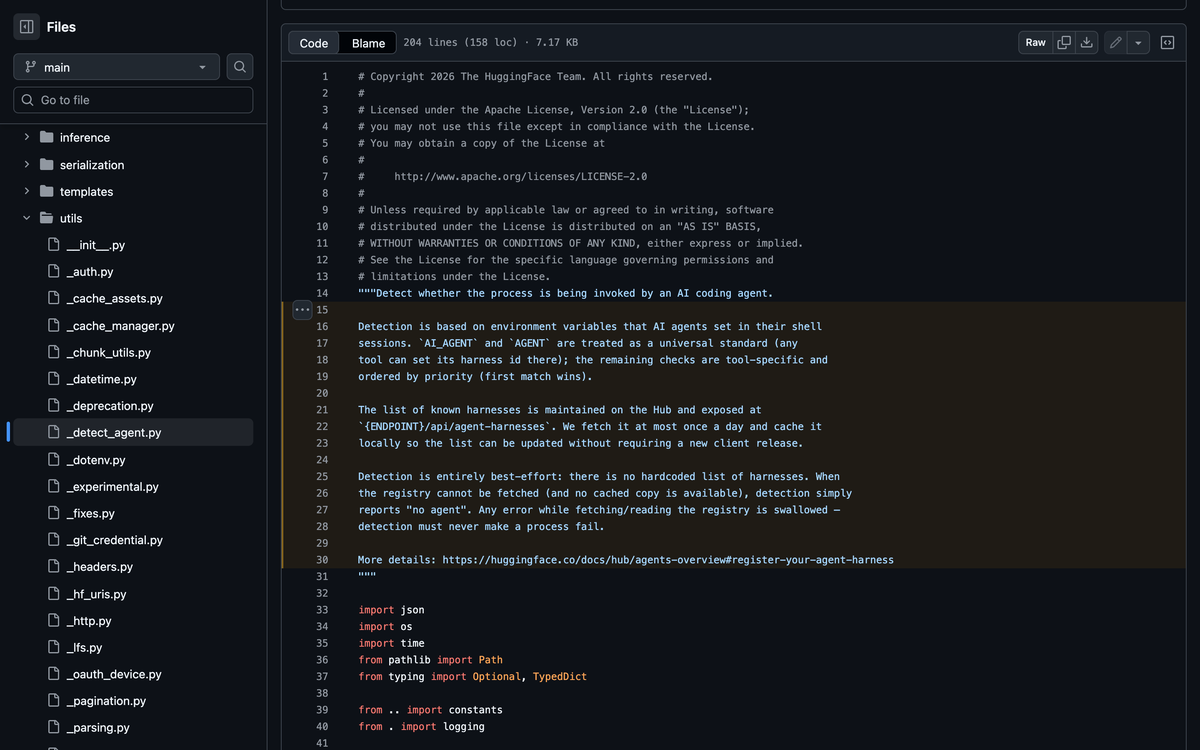Click line number 30
Image resolution: width=1200 pixels, height=750 pixels.
[322, 559]
